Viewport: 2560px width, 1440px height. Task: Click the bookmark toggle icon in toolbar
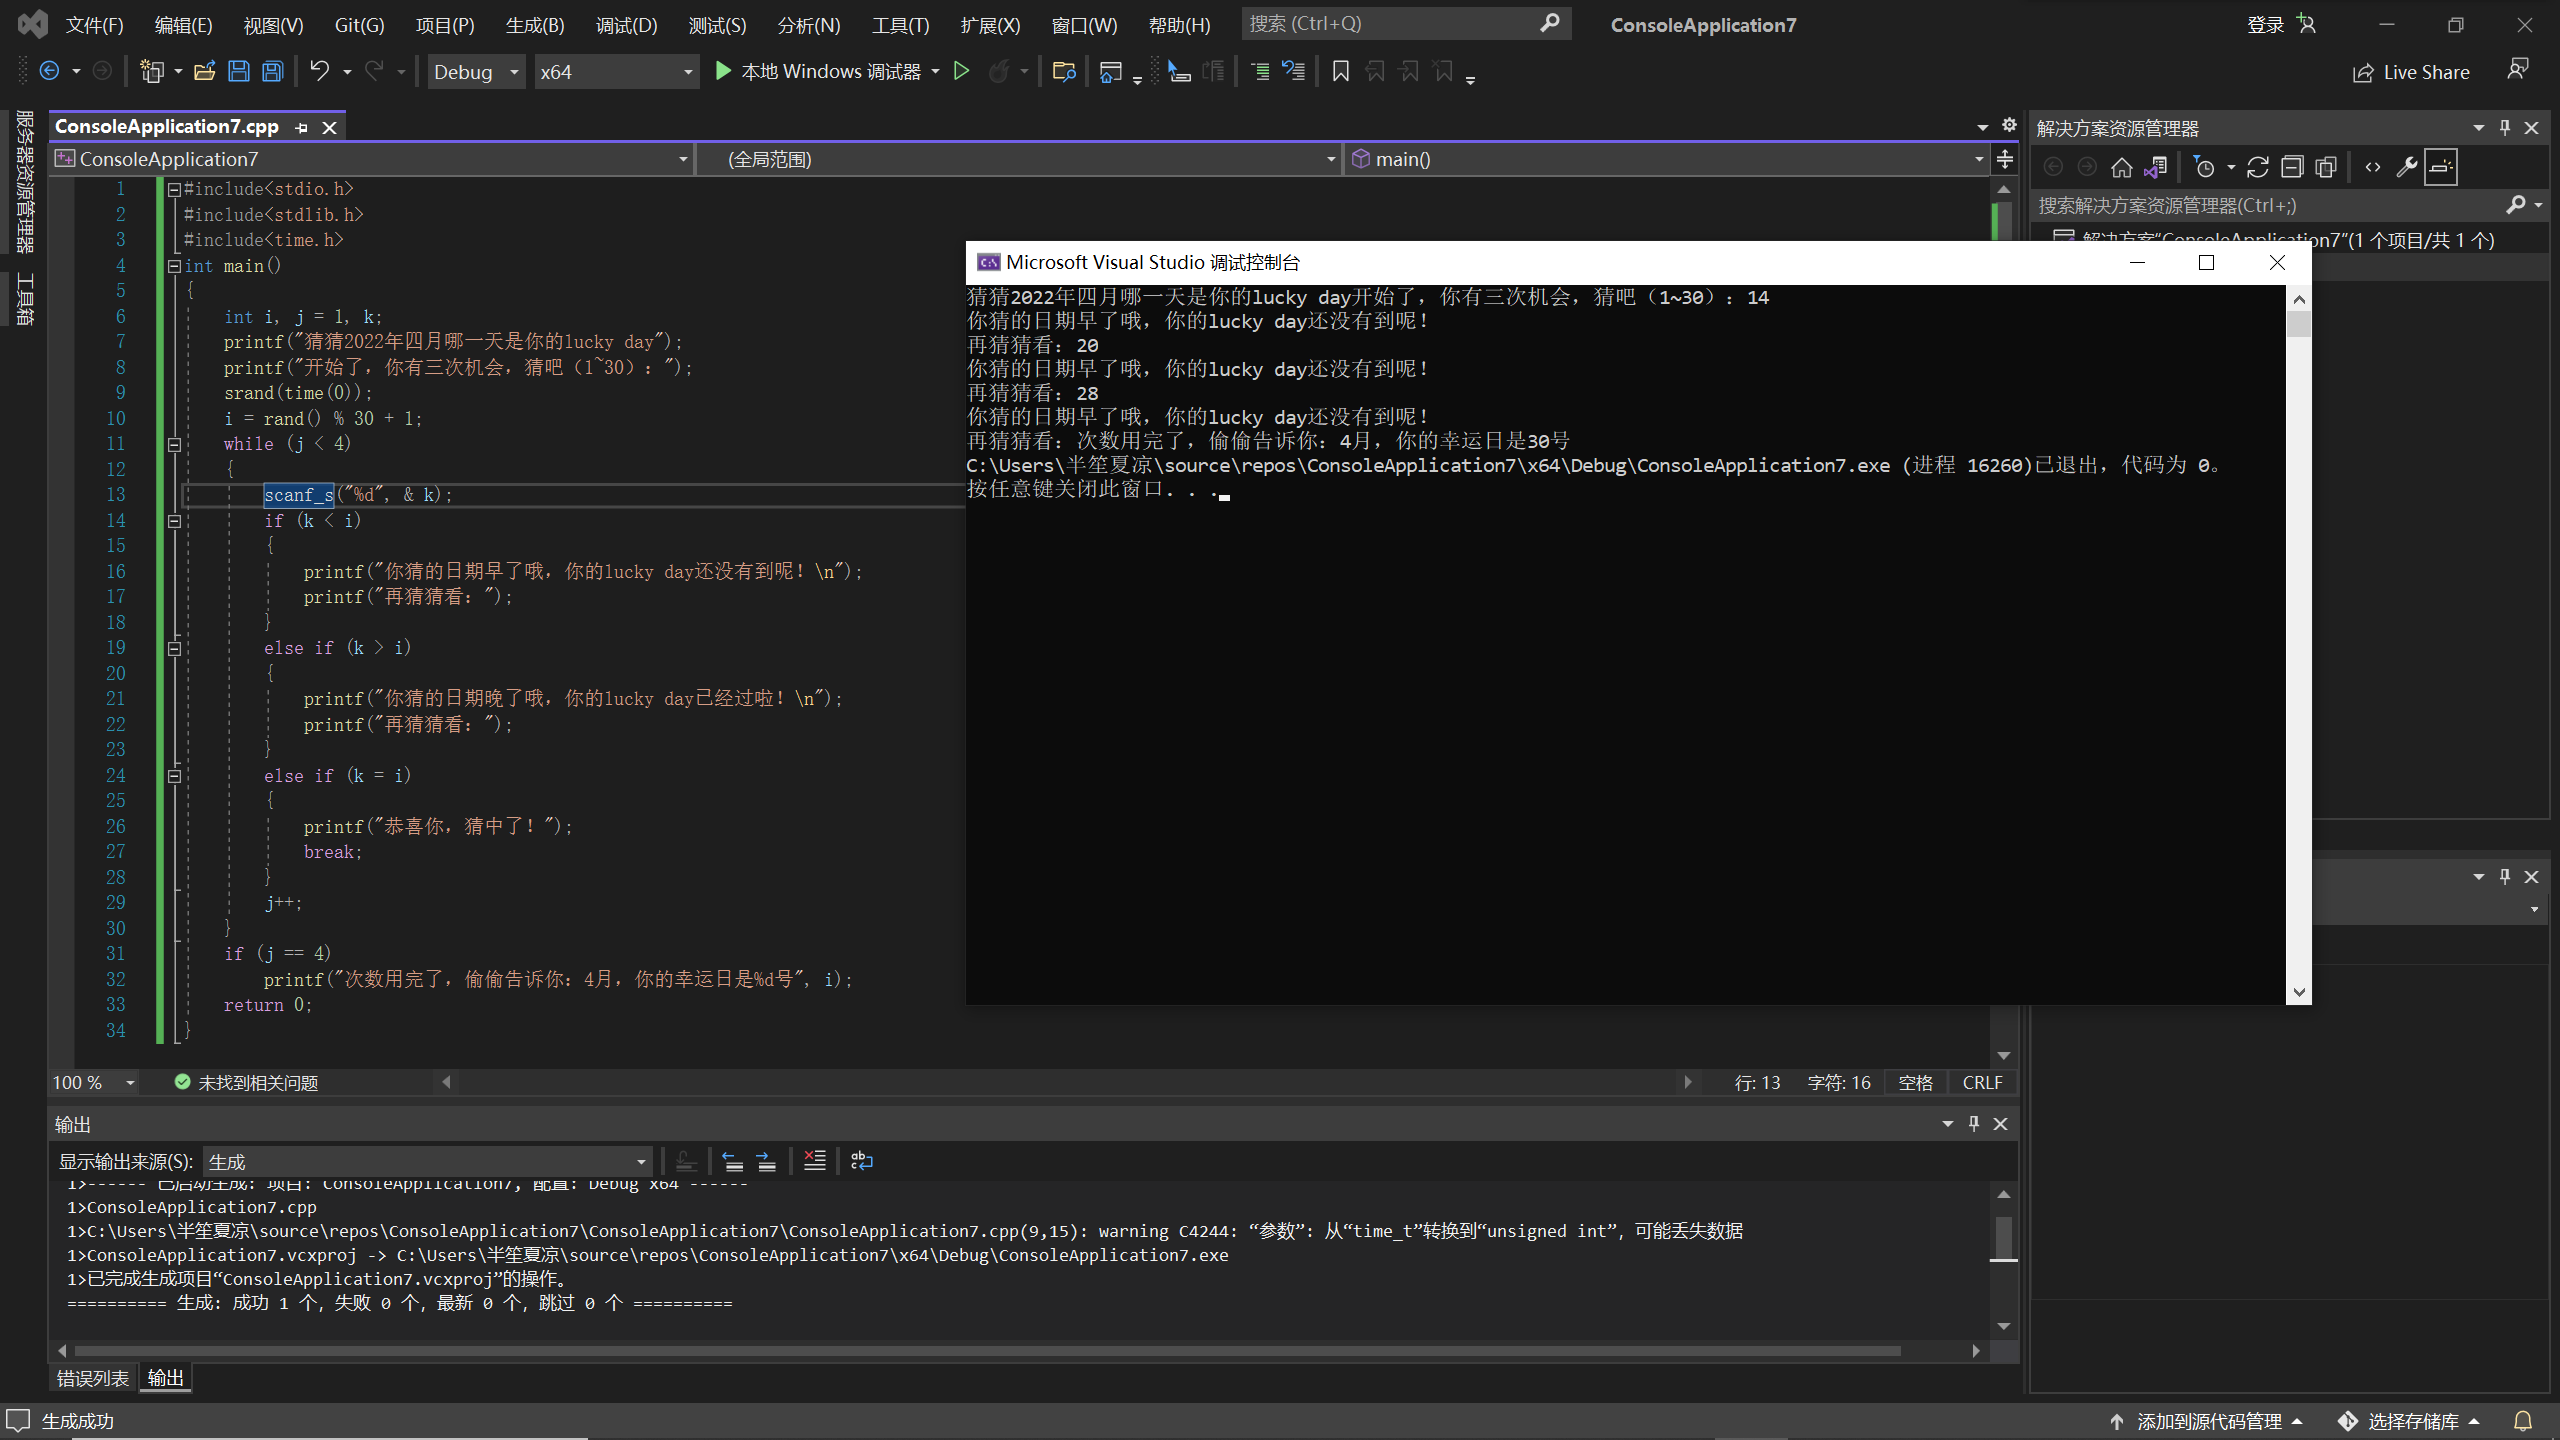(1341, 71)
